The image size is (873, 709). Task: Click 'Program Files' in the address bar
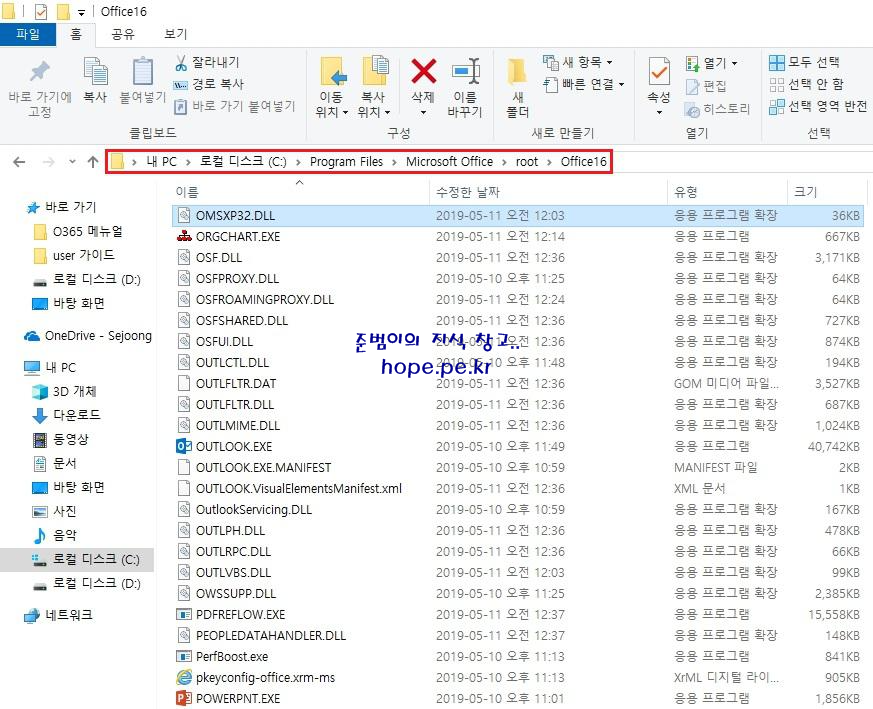click(346, 162)
